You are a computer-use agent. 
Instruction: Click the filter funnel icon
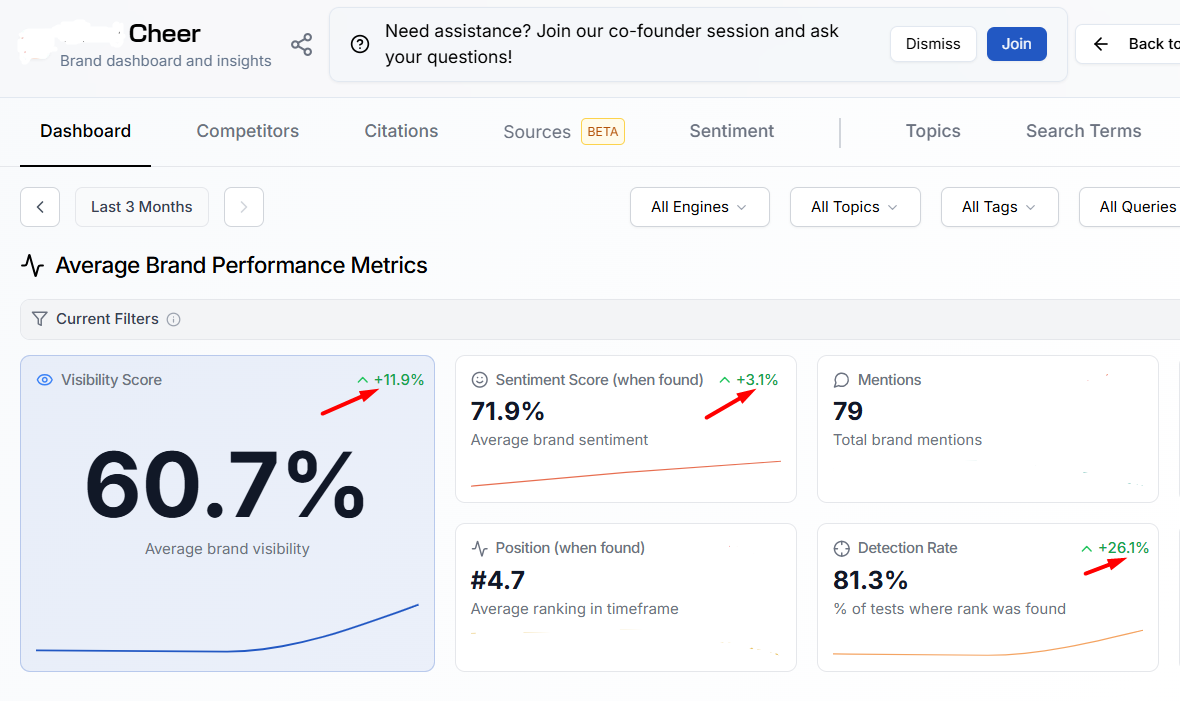click(x=39, y=319)
